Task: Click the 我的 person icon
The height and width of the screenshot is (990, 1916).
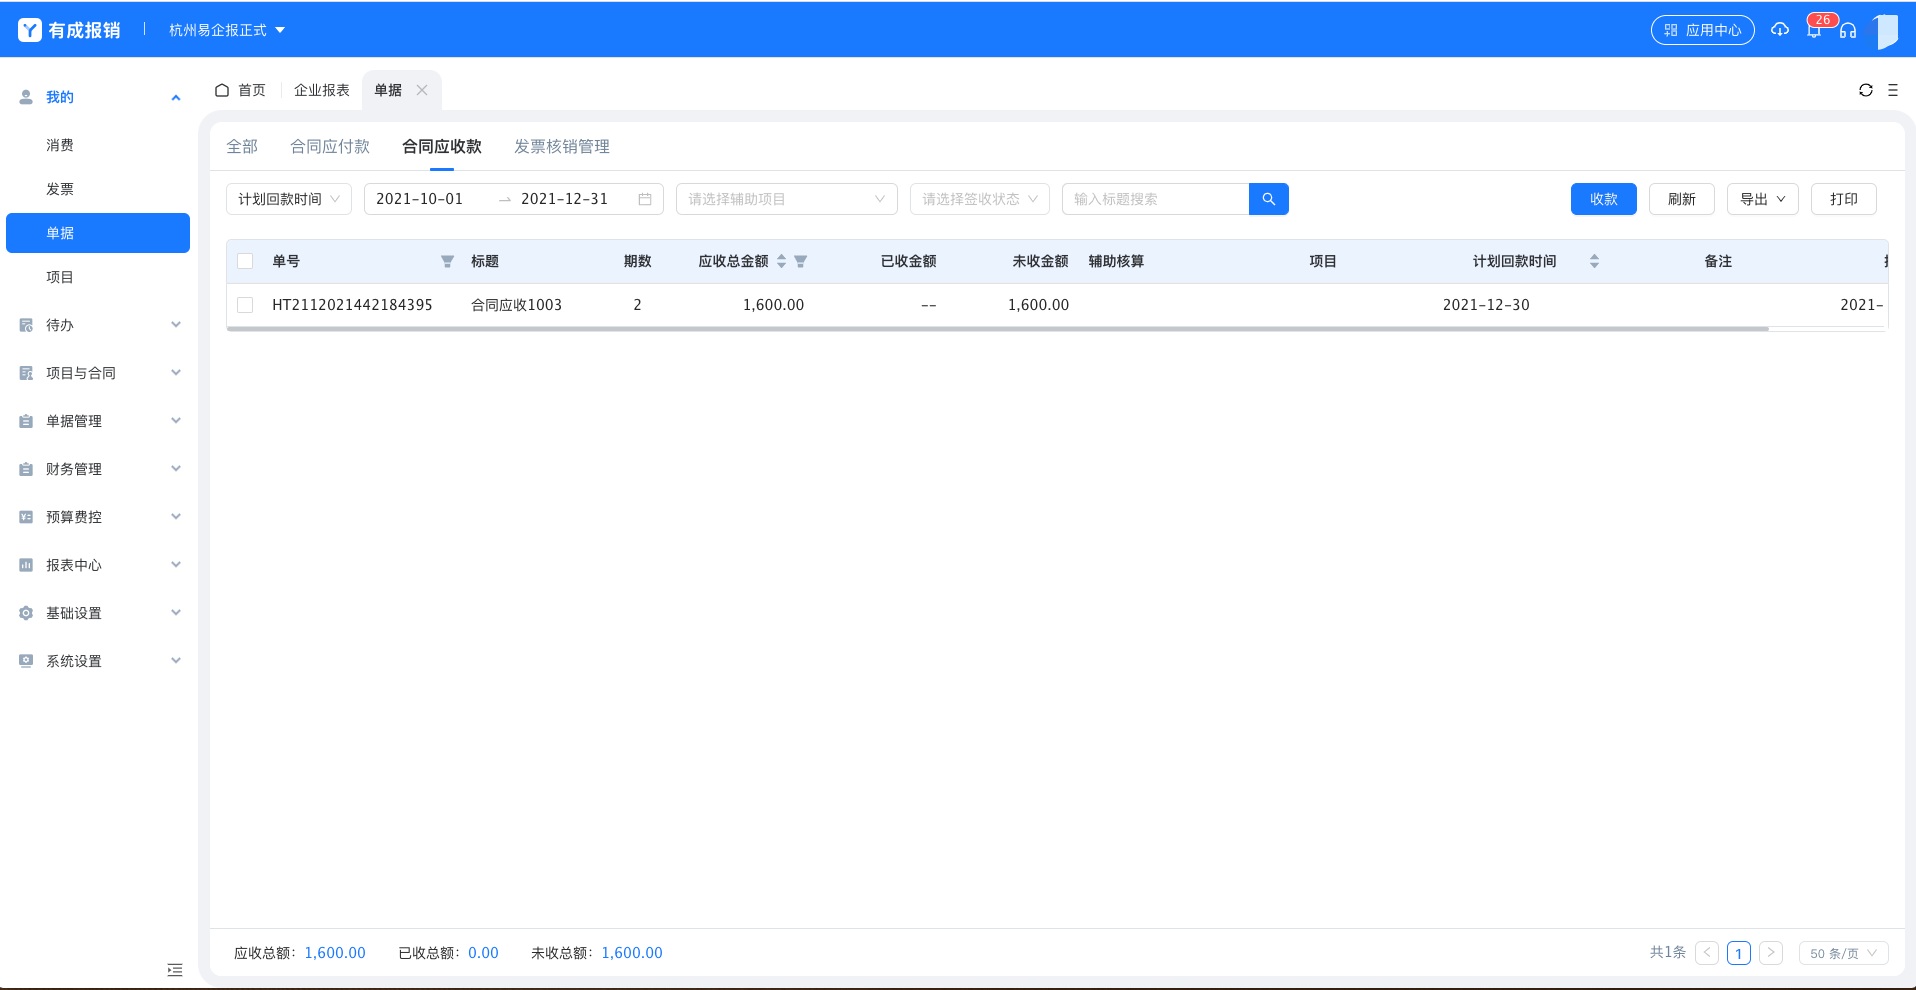Action: [26, 97]
